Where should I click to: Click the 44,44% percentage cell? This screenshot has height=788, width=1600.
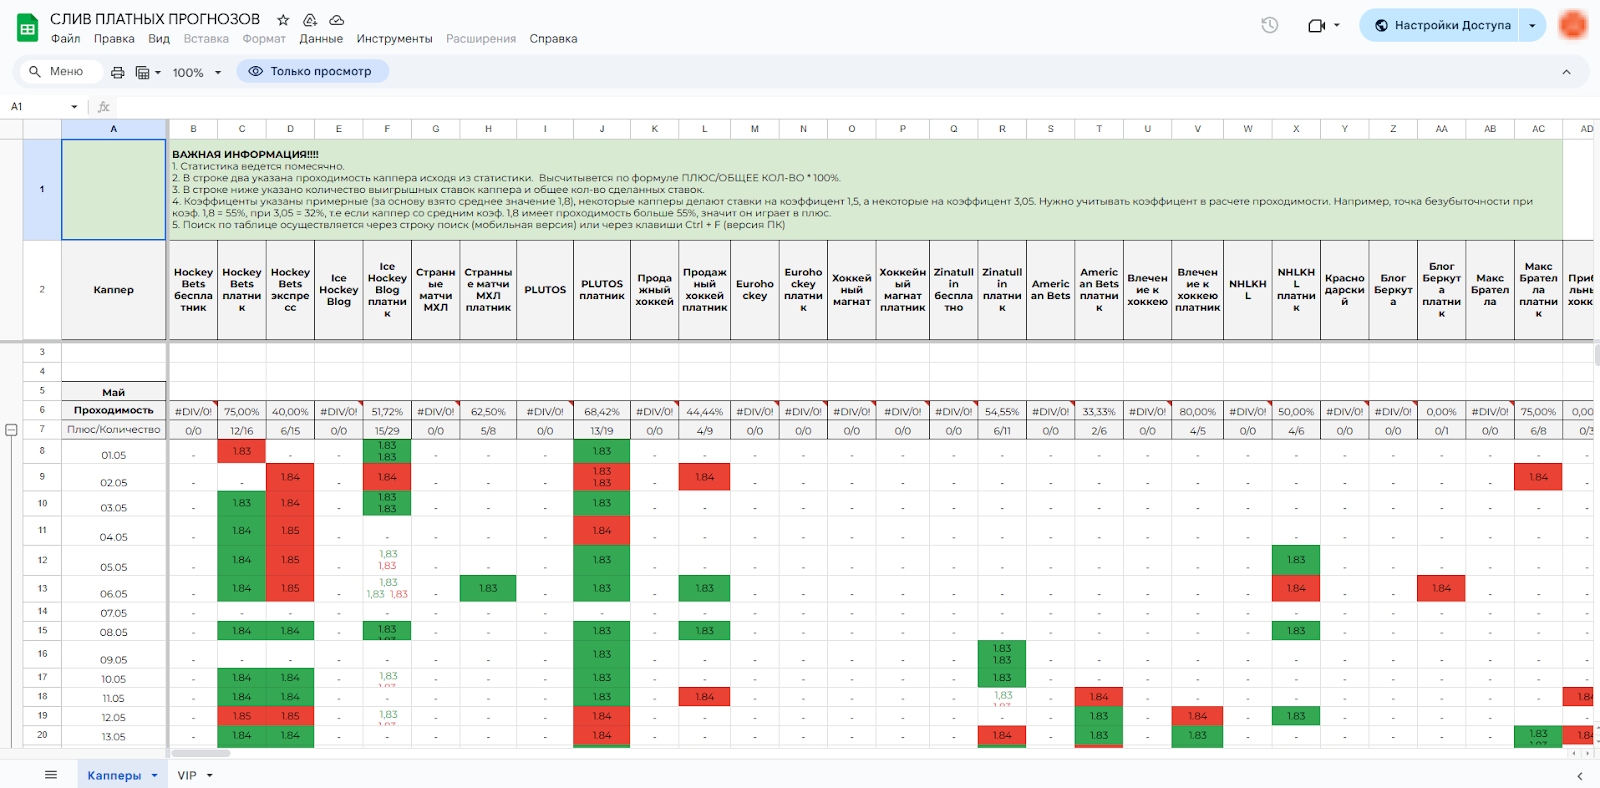pos(705,411)
